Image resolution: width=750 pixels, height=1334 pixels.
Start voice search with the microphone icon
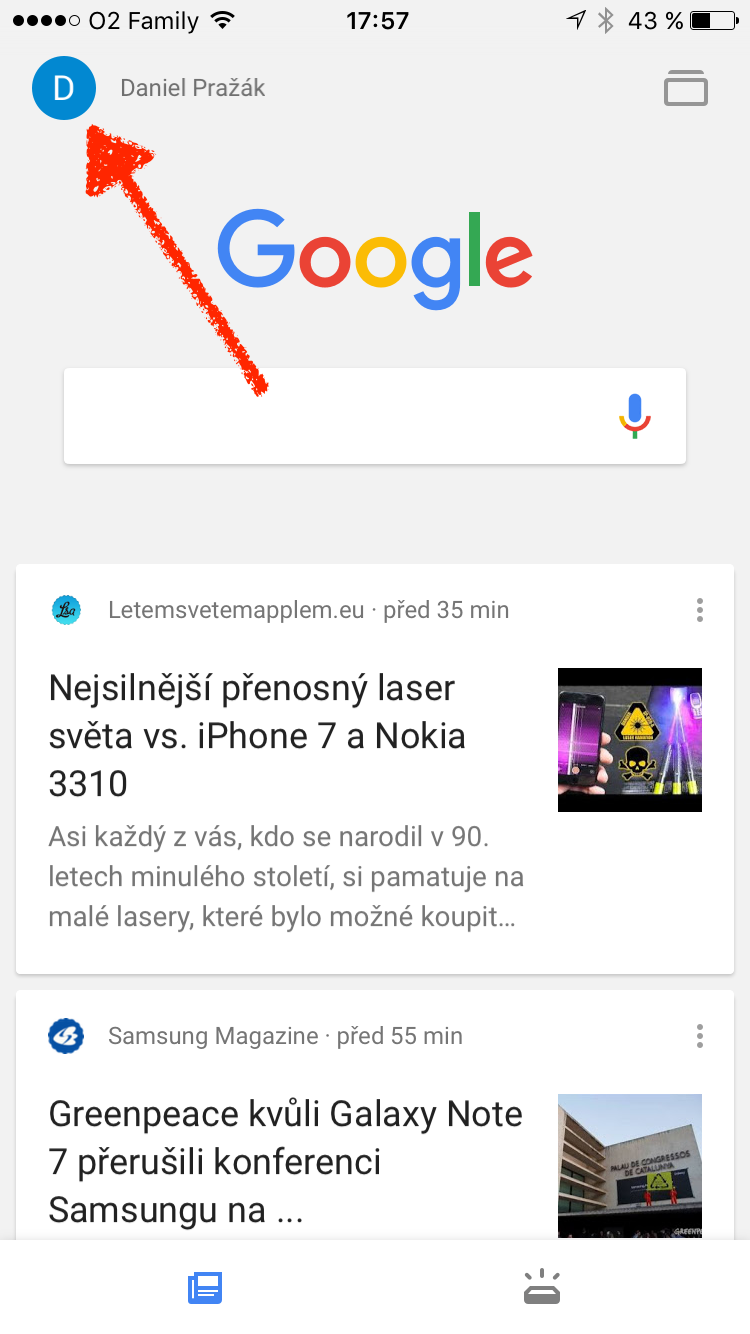point(635,416)
